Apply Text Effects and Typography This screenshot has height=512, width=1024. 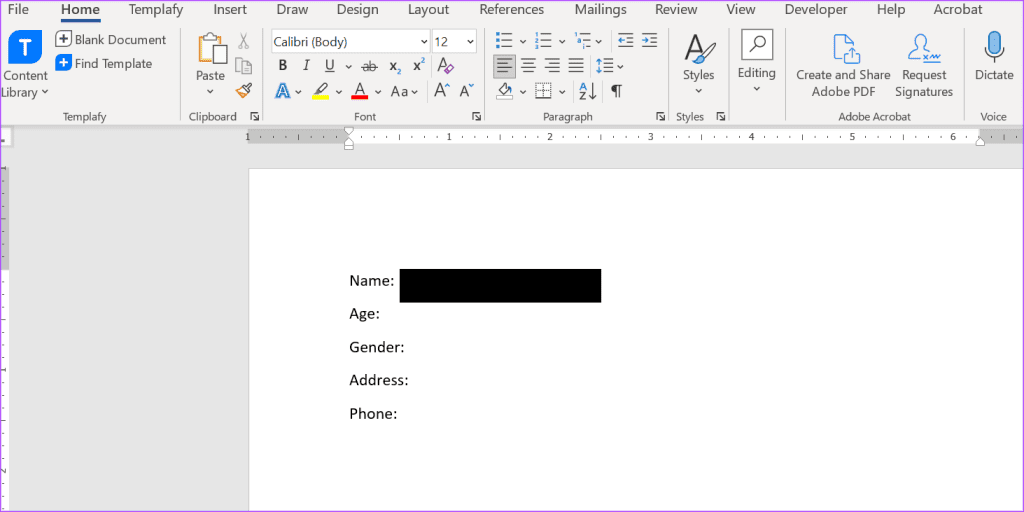(x=283, y=91)
